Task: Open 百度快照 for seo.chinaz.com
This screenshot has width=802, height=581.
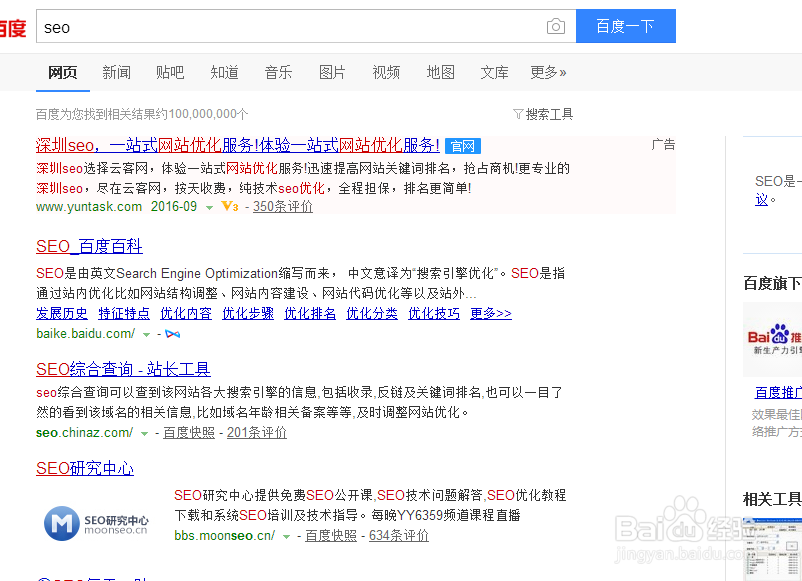Action: 189,433
